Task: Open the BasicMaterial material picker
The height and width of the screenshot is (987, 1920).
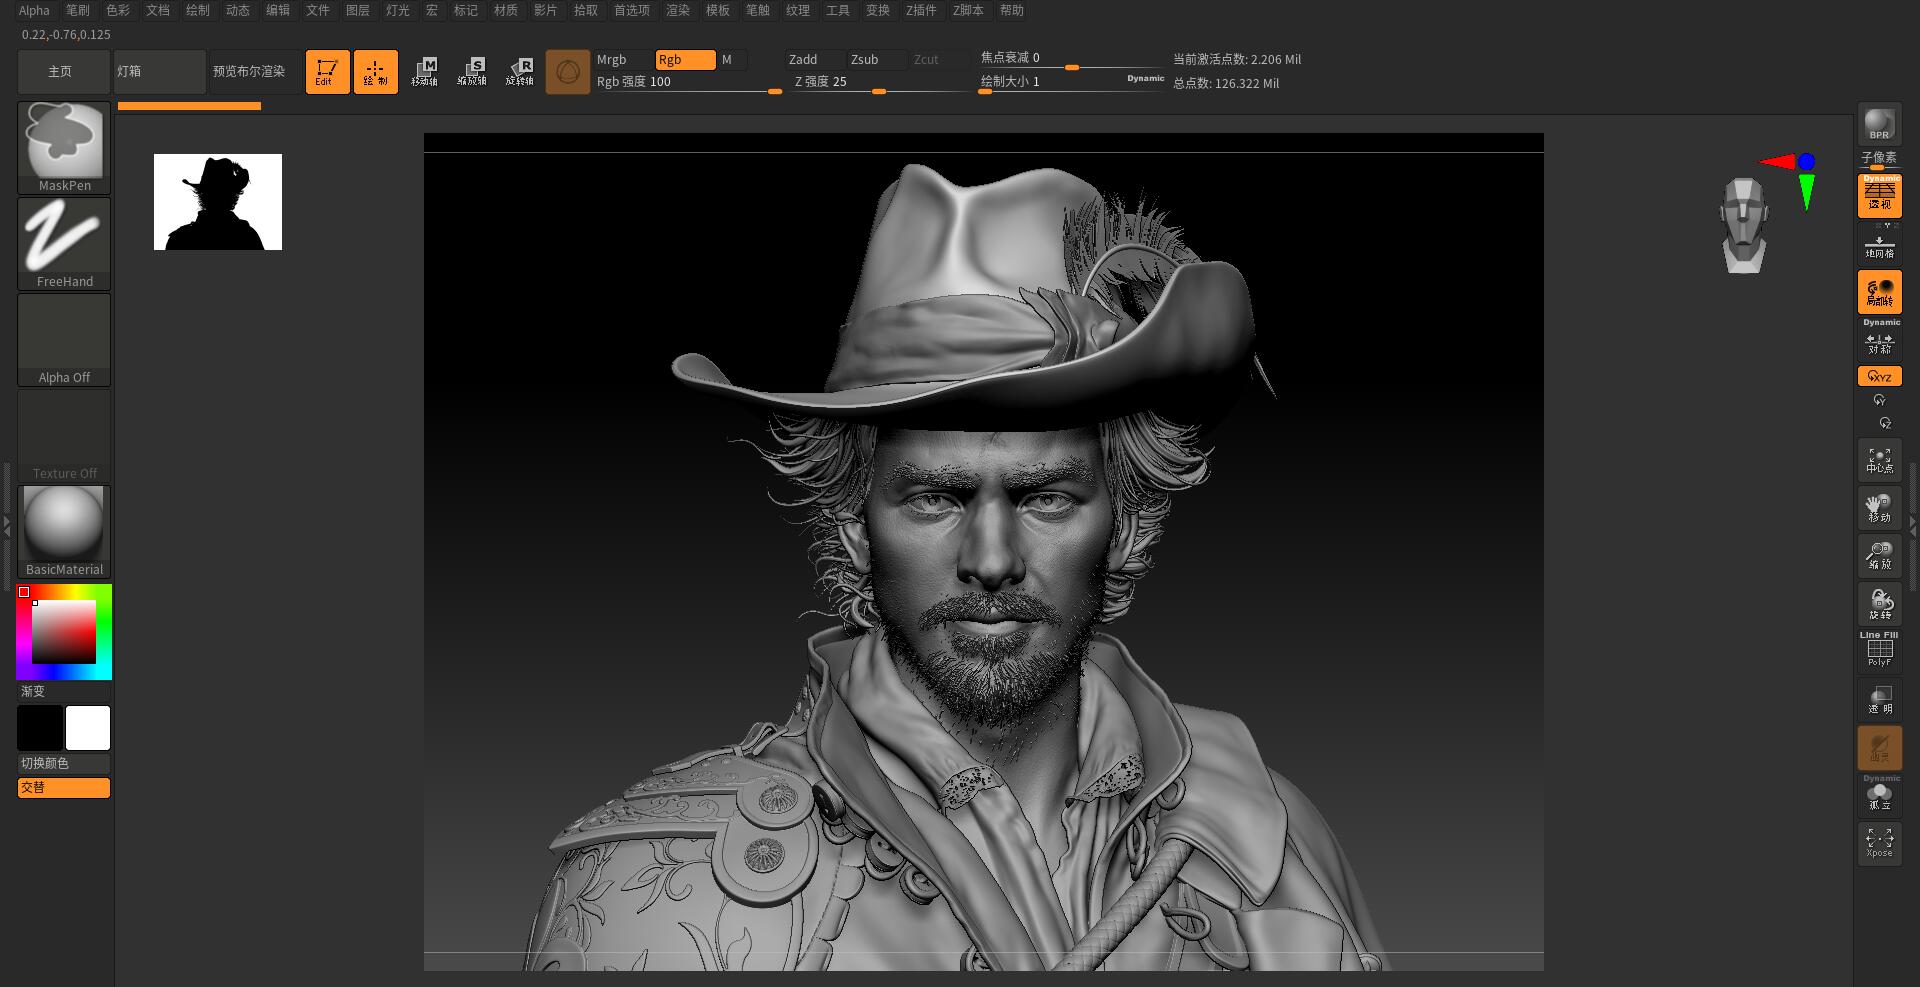Action: point(64,531)
